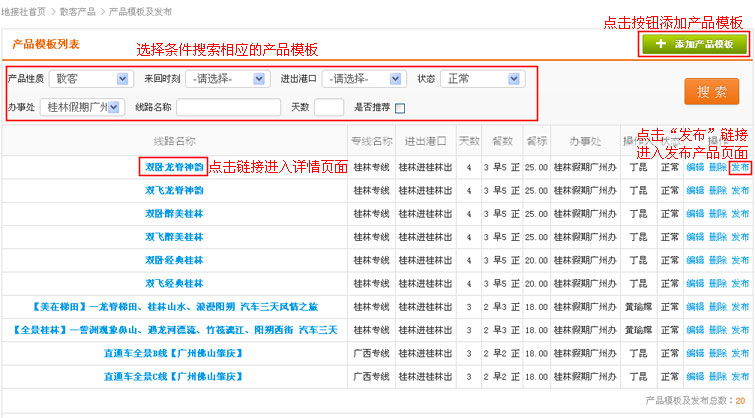Open the 产品性质 dropdown
The height and width of the screenshot is (418, 755).
pos(92,79)
